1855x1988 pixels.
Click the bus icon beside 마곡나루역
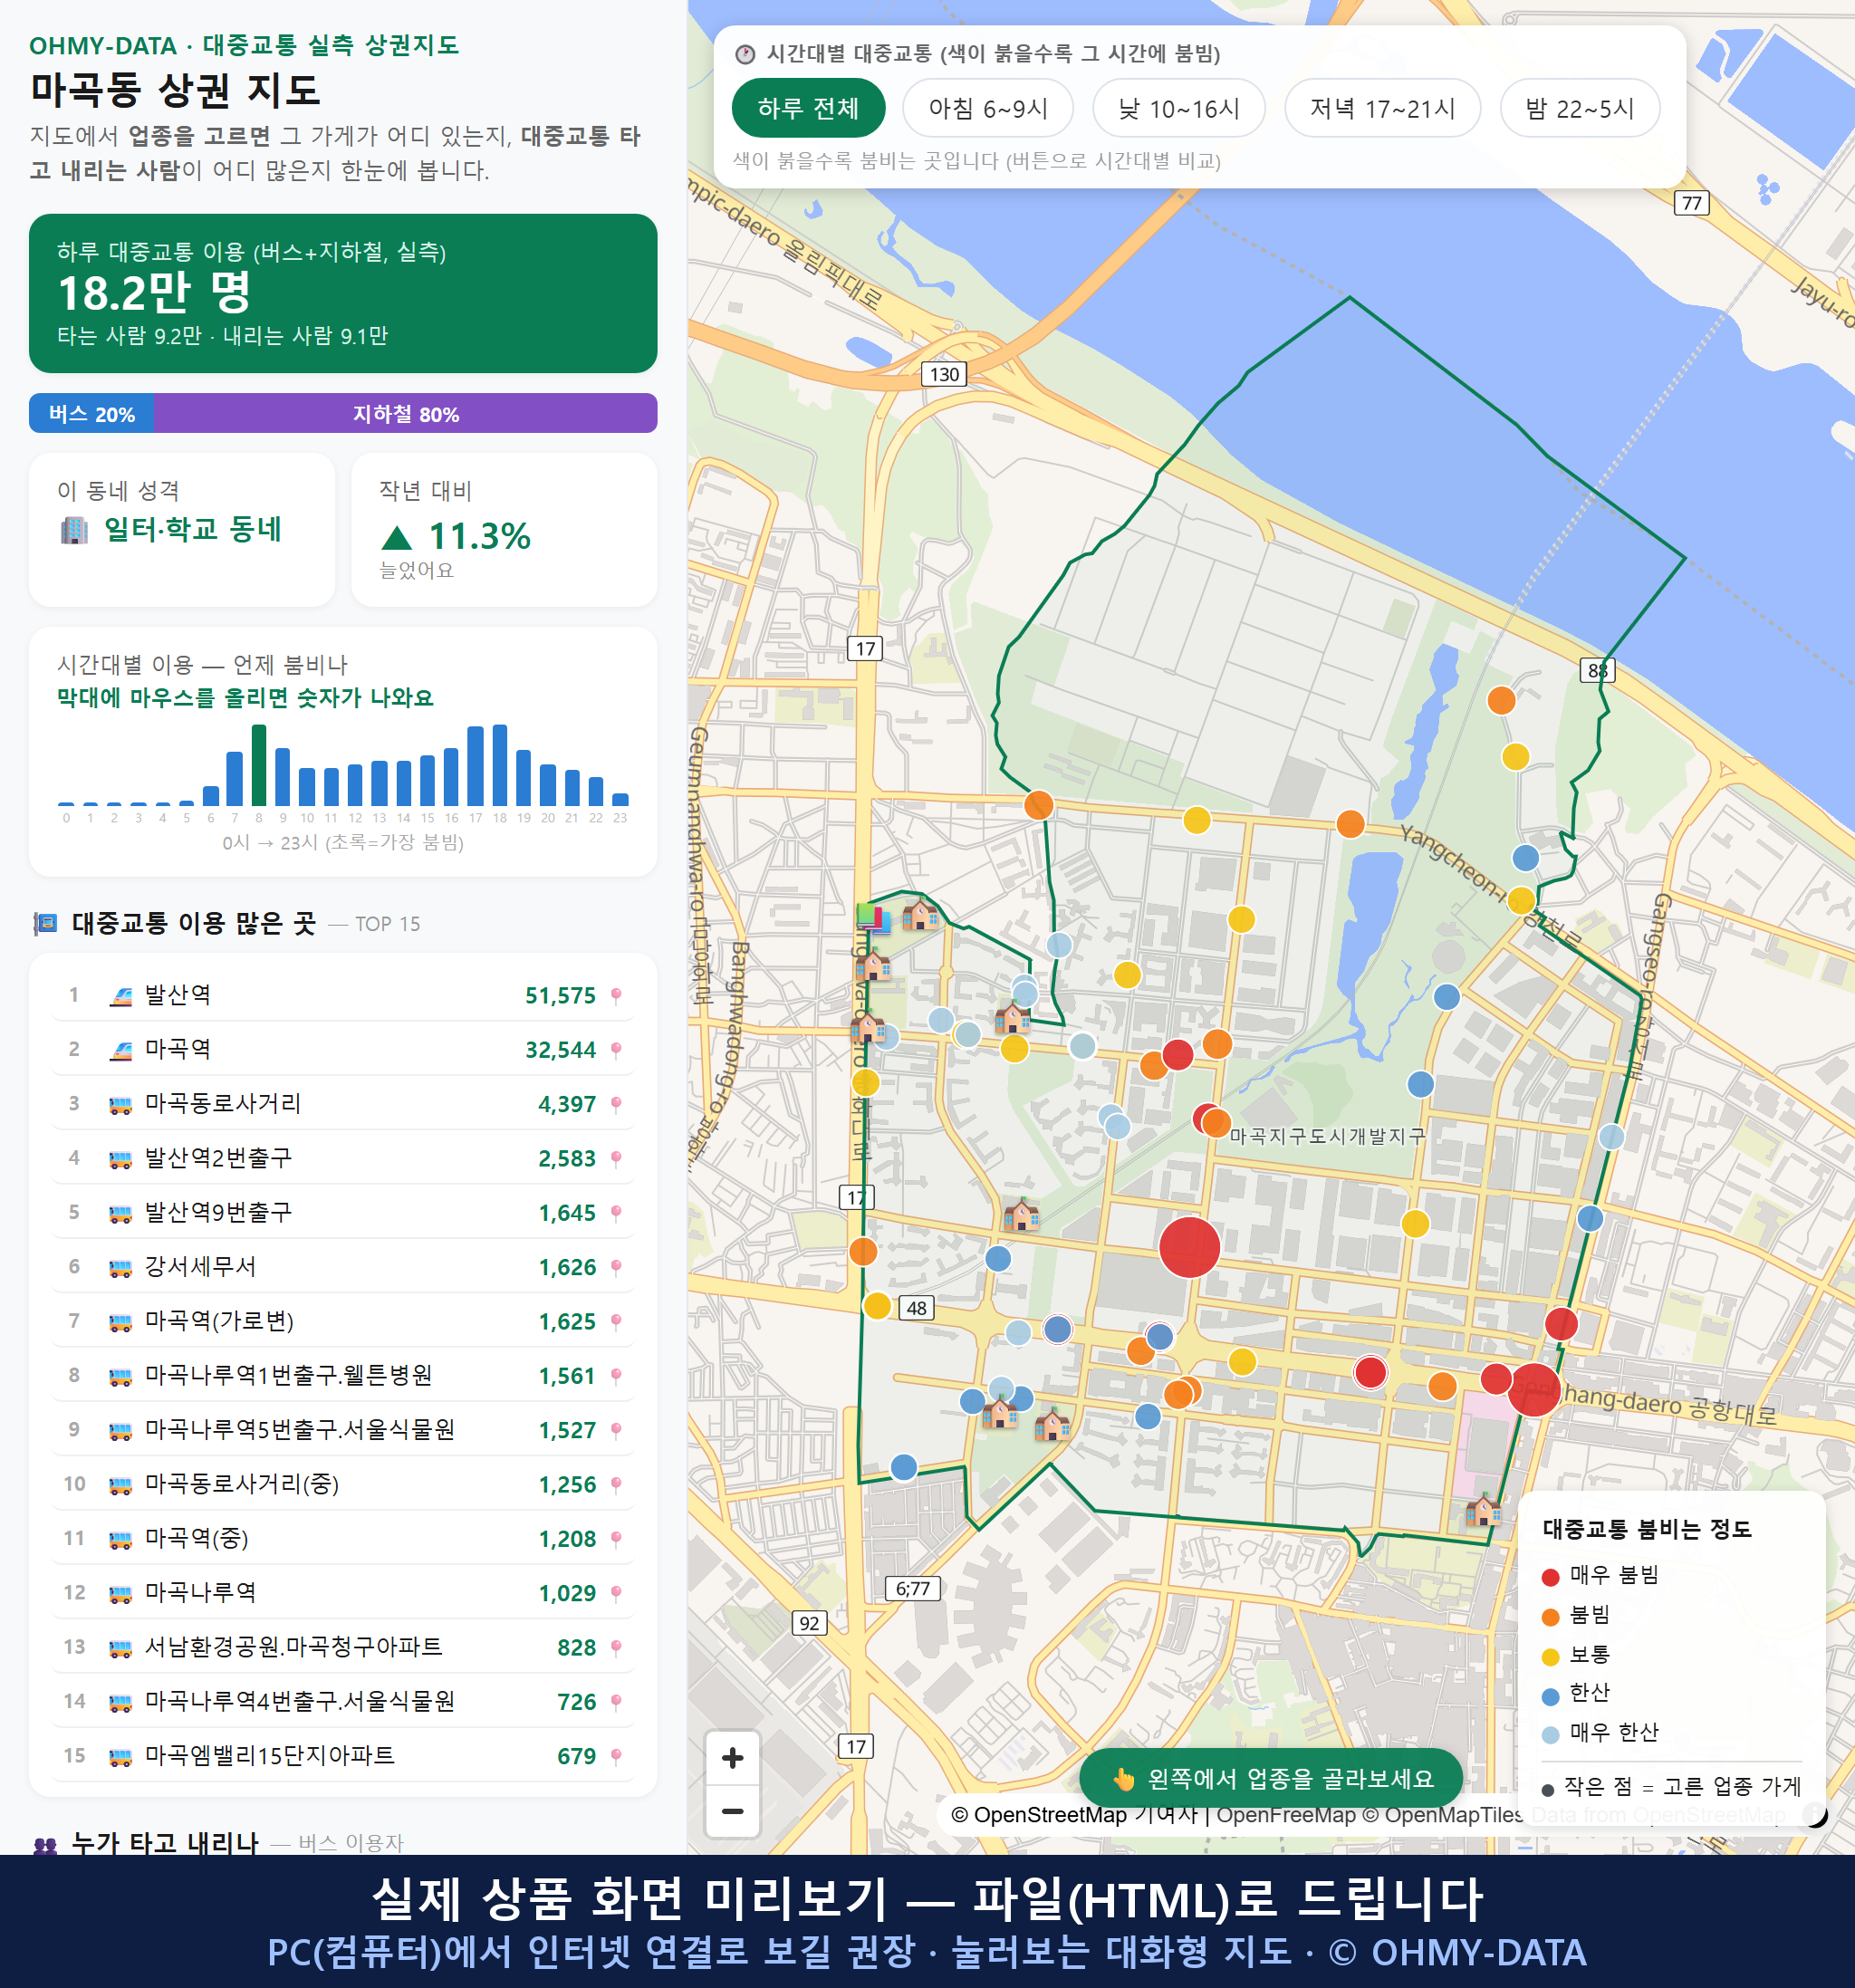120,1593
